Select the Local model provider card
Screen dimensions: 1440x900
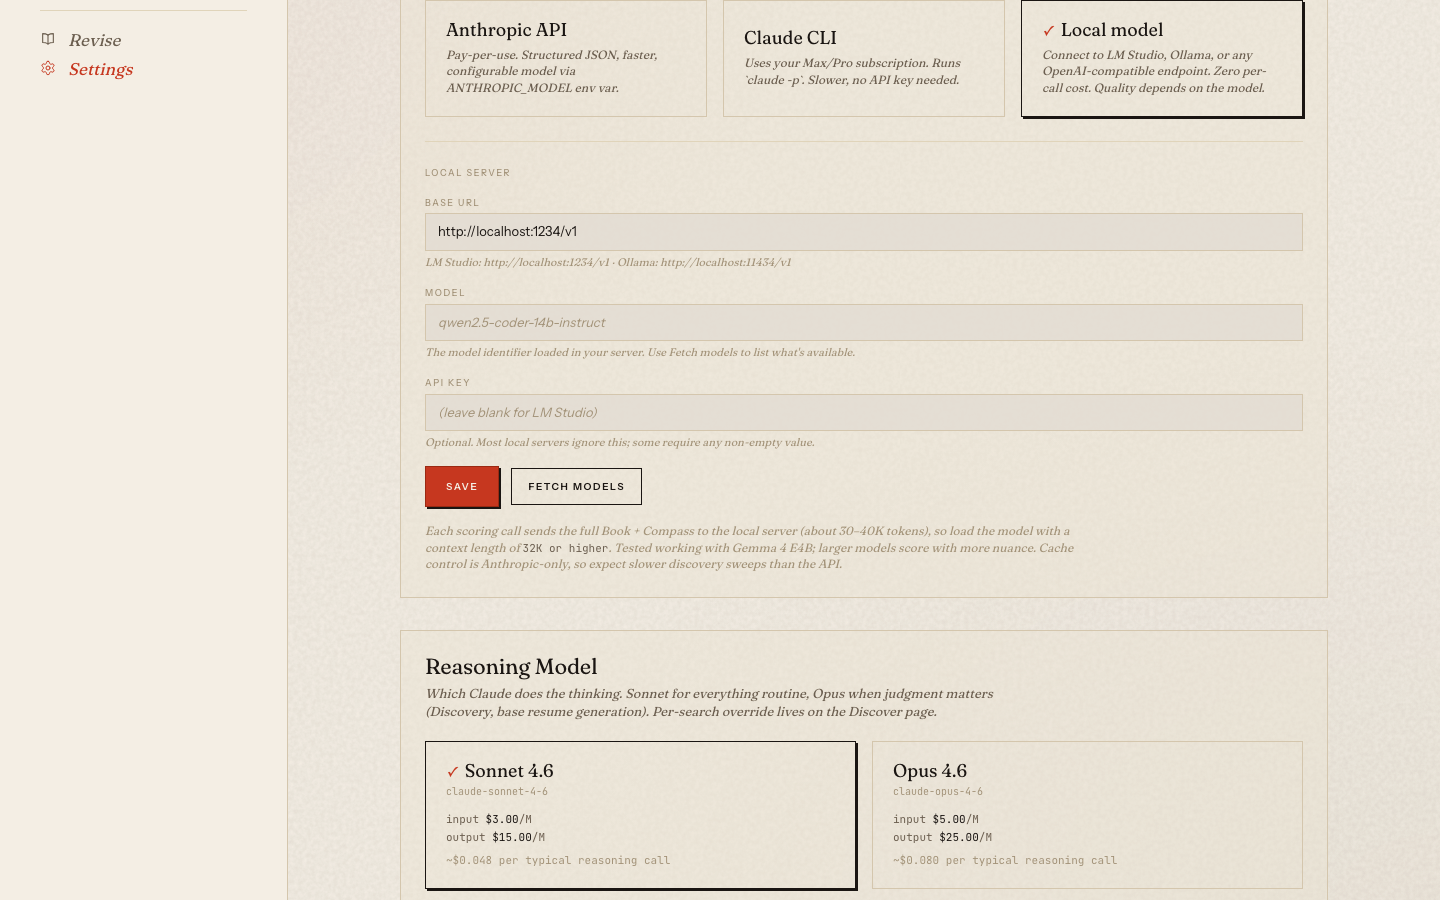[x=1162, y=58]
